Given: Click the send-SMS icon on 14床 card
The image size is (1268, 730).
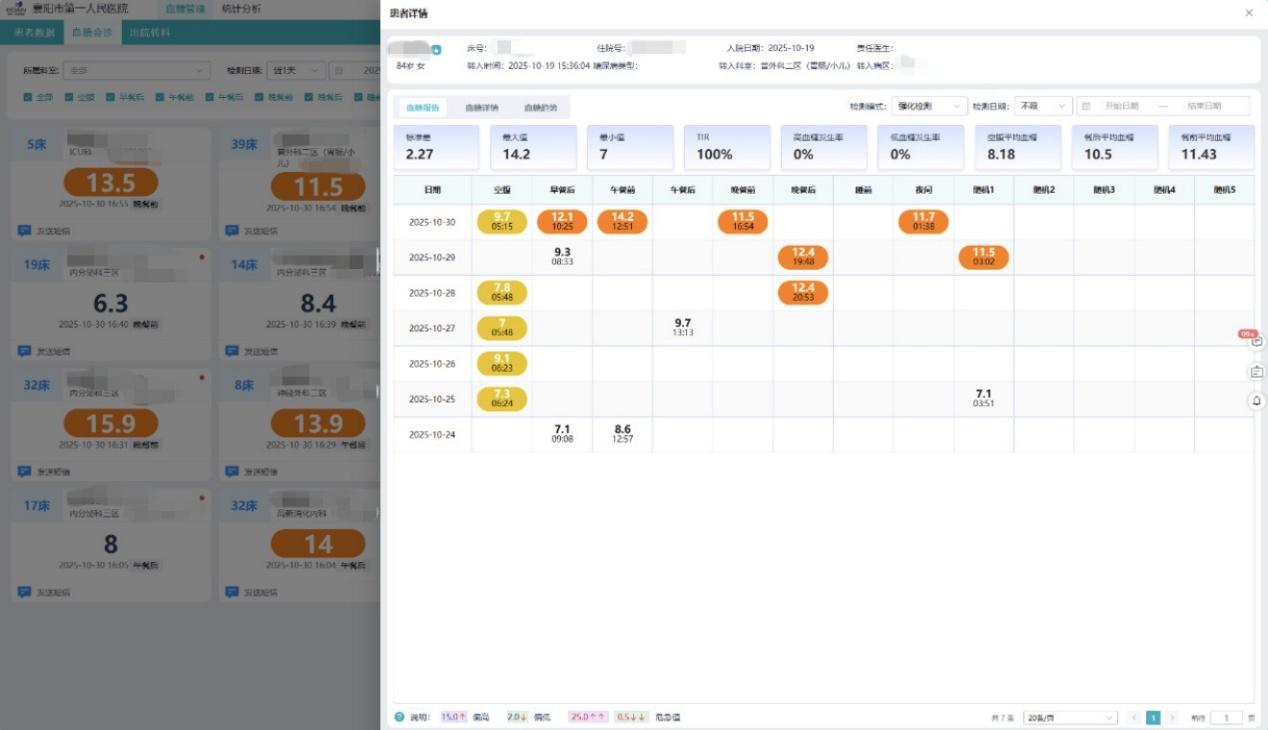Looking at the screenshot, I should point(232,351).
